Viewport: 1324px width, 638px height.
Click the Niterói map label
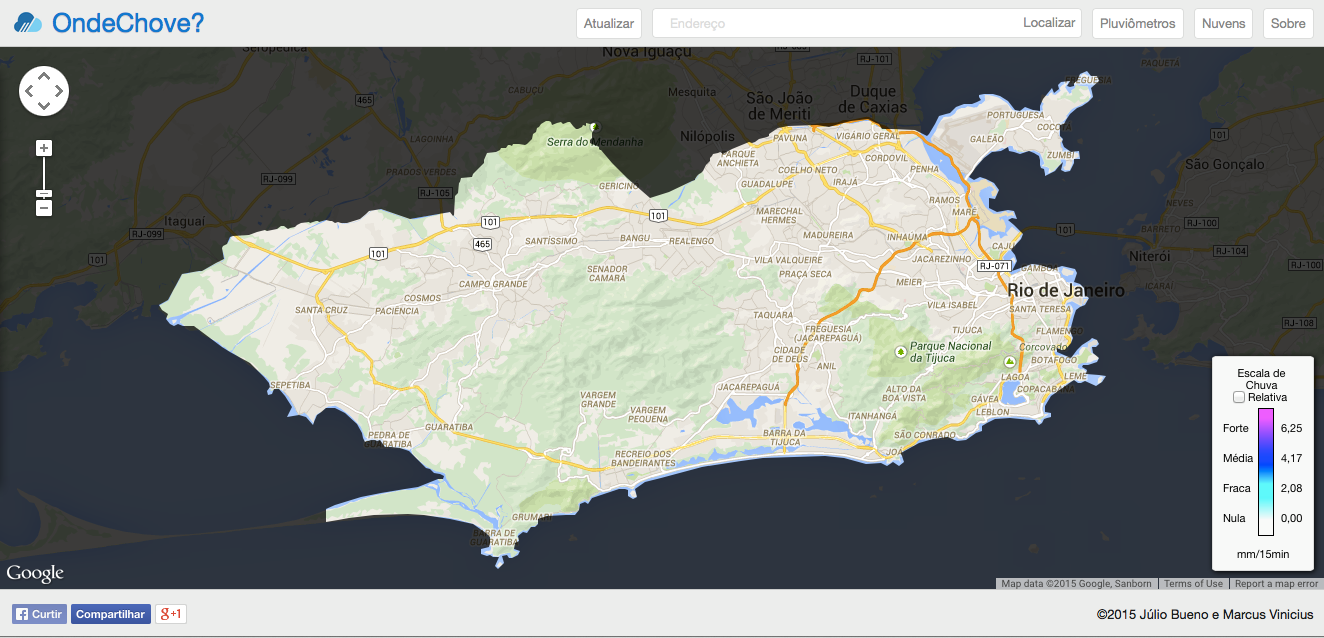click(1149, 256)
